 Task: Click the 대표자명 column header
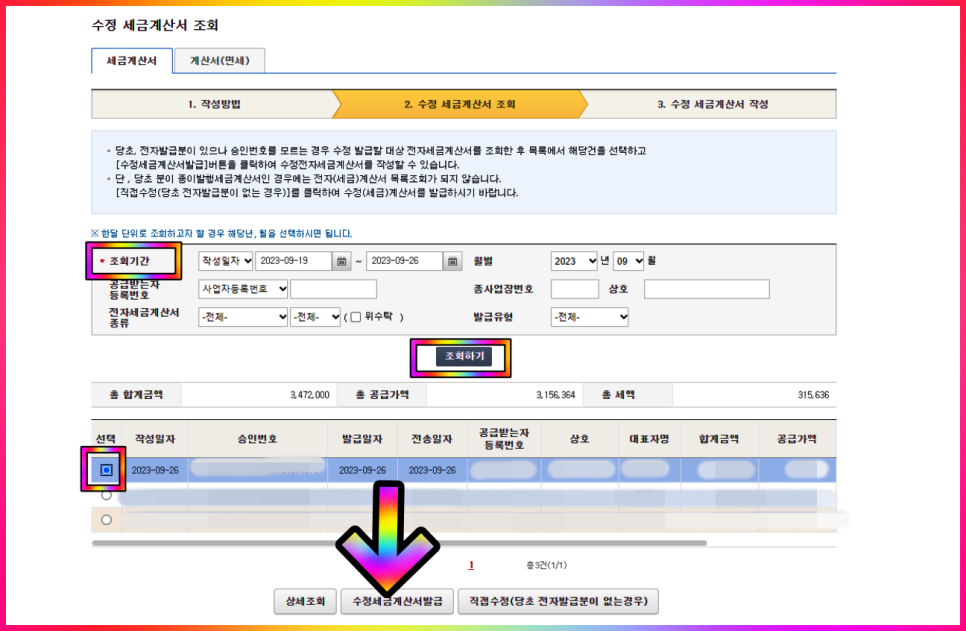pos(649,439)
